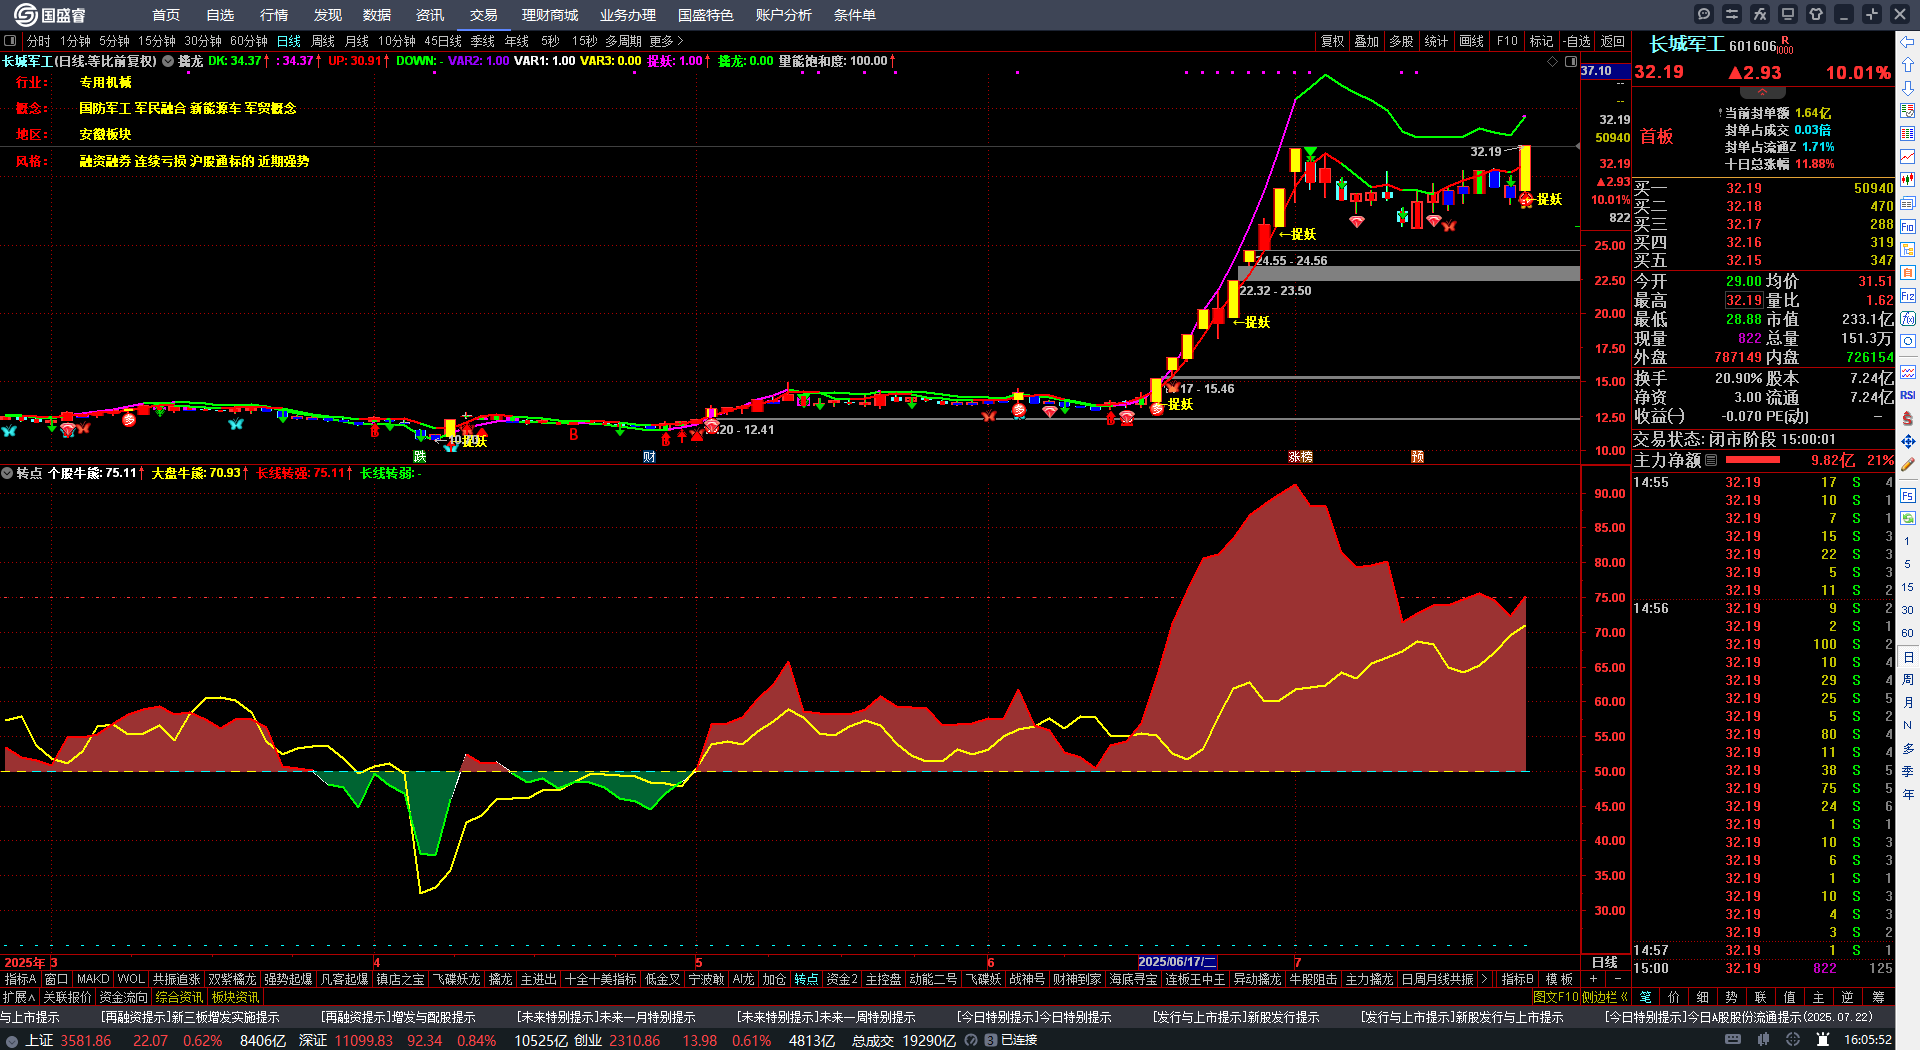Open the red line trend chart sidebar icon
Screen dimensions: 1920x1050
[x=1908, y=157]
